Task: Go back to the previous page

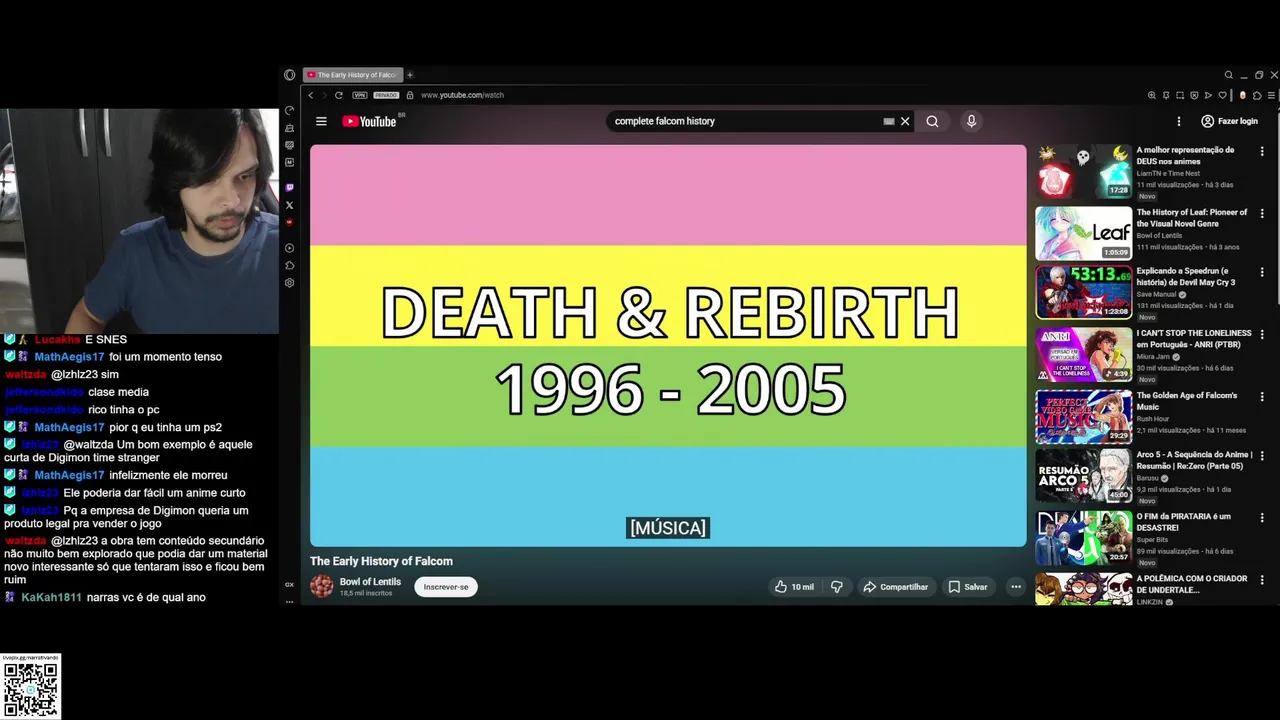Action: click(311, 95)
